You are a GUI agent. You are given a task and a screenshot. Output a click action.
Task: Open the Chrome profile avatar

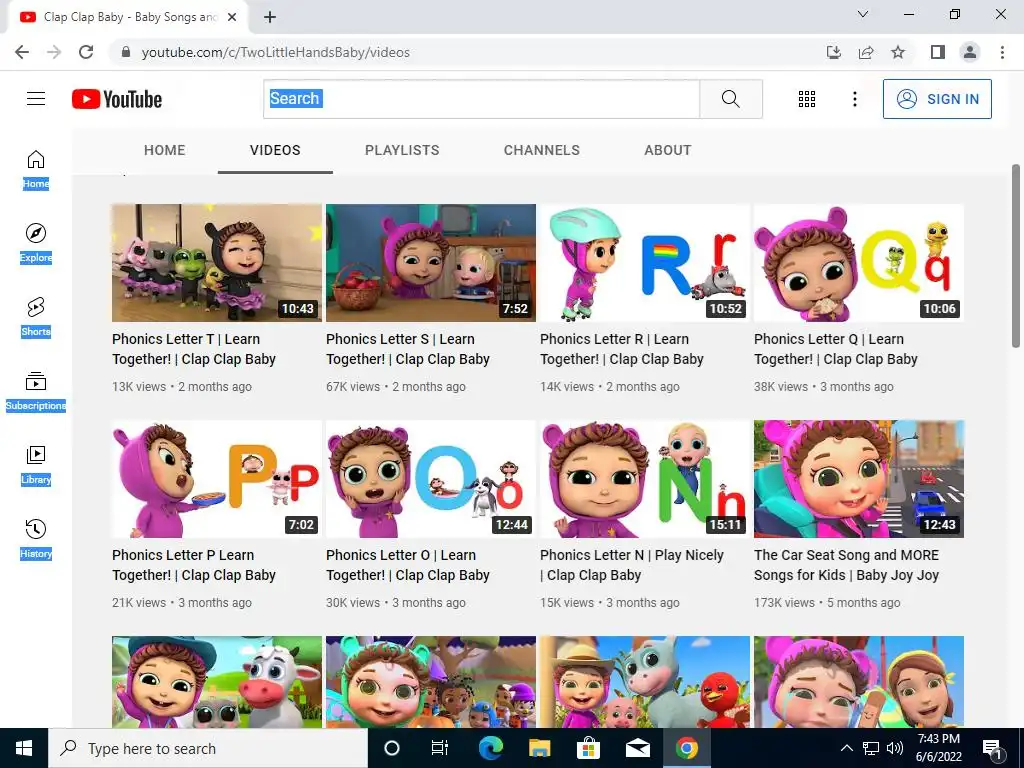[x=970, y=52]
